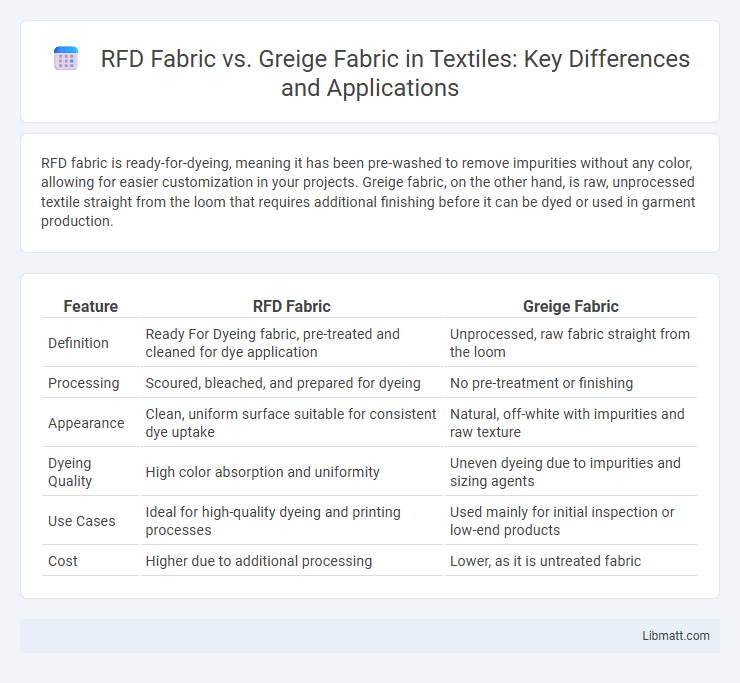Viewport: 740px width, 683px height.
Task: Select the 'Feature' column header
Action: pyautogui.click(x=91, y=306)
